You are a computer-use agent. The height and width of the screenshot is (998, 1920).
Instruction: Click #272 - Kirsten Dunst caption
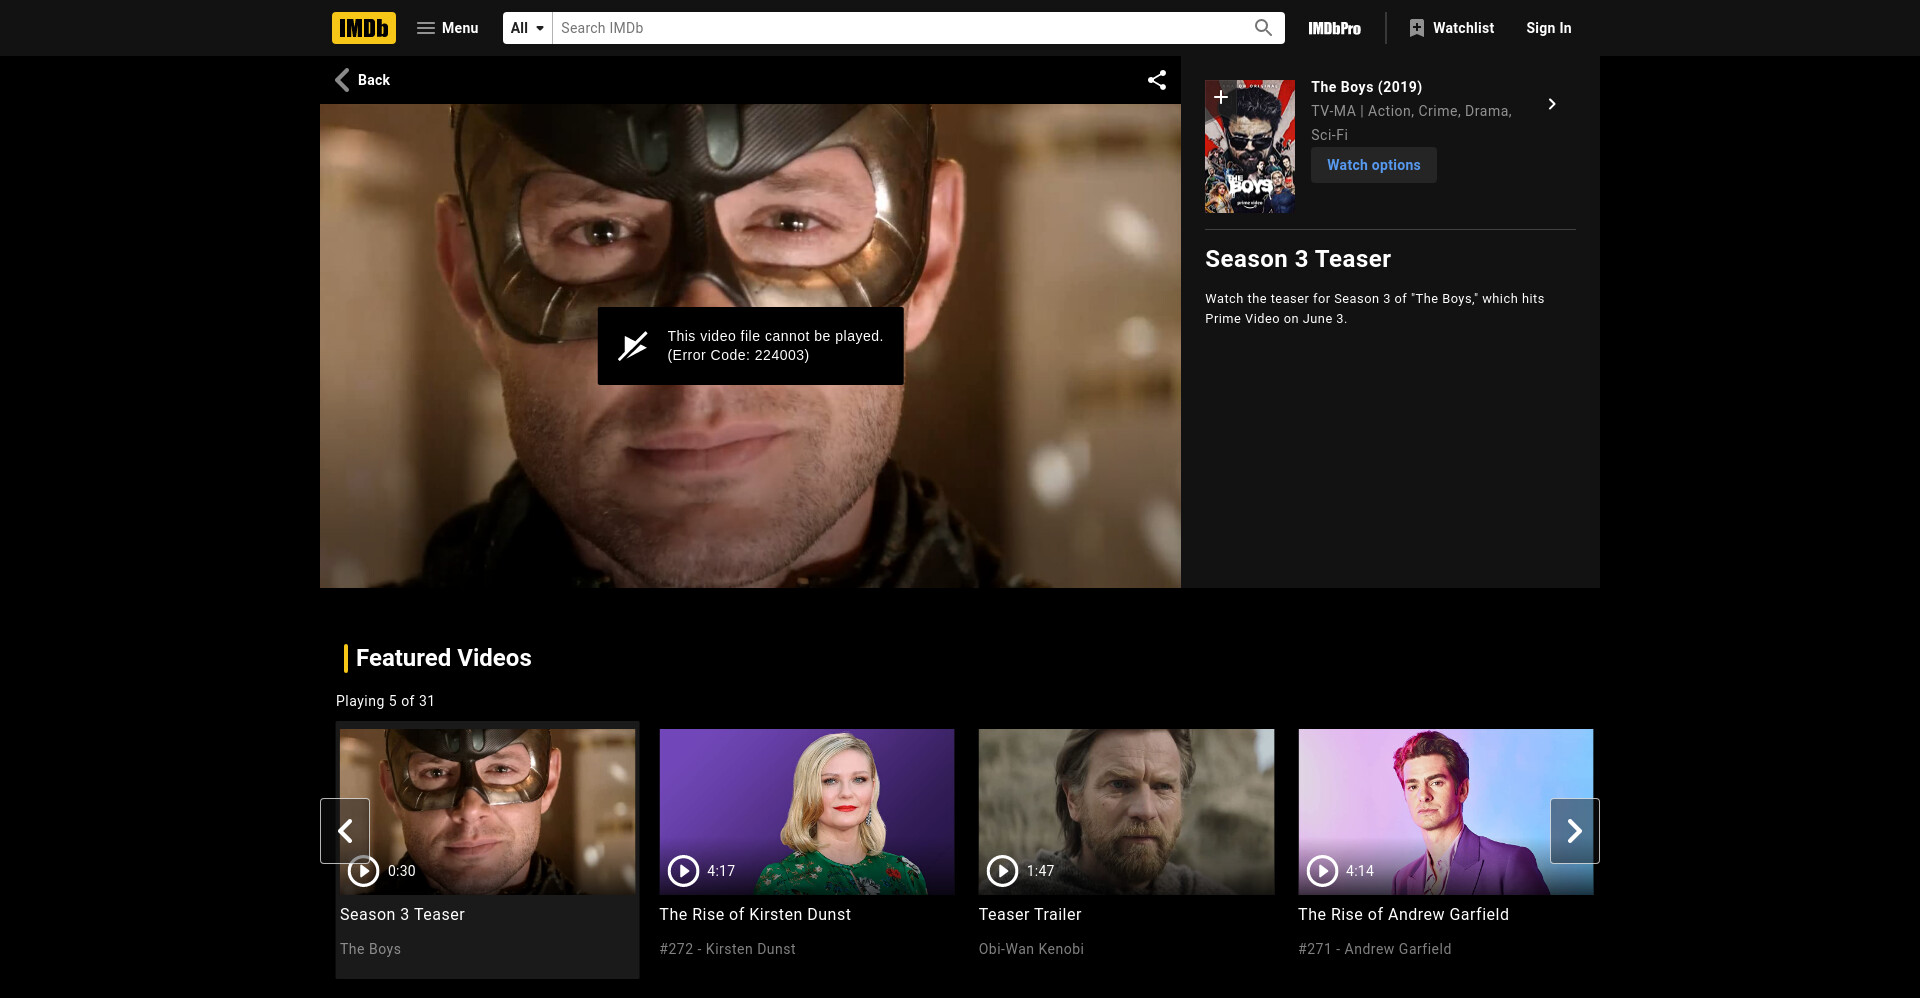727,949
